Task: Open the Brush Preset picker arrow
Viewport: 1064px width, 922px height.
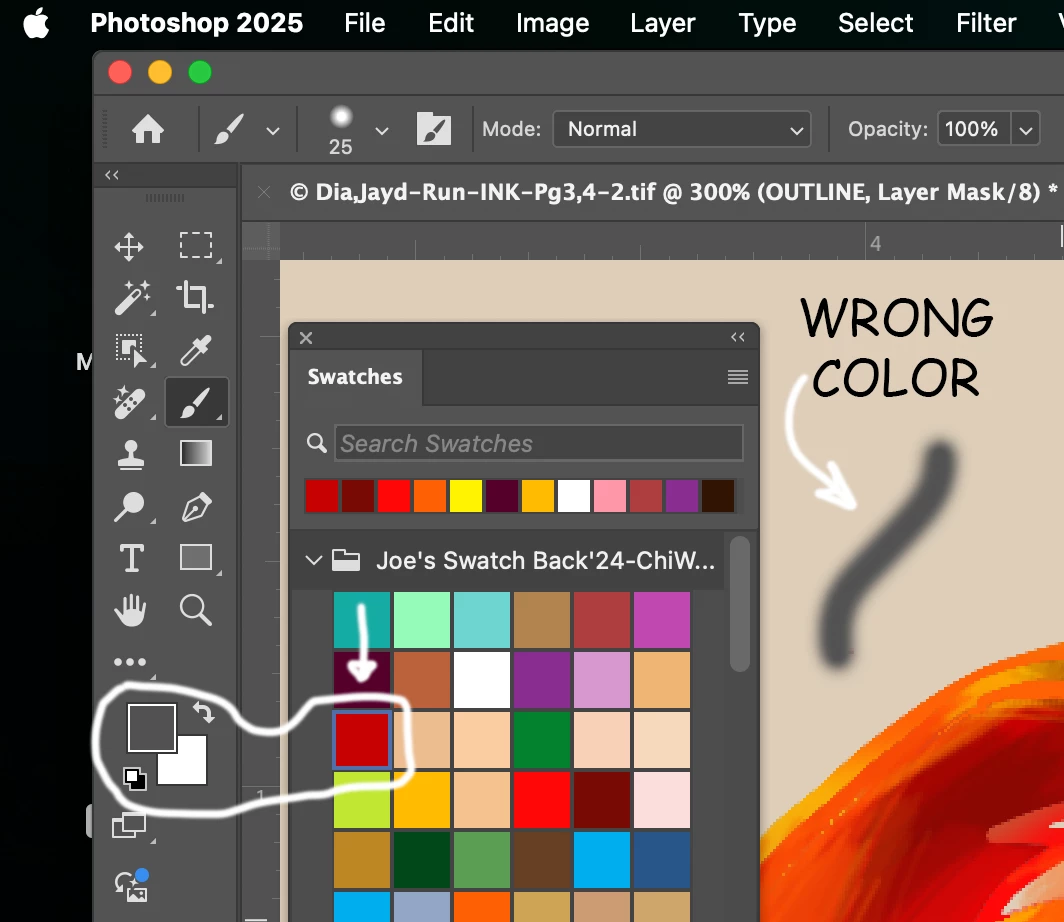Action: [382, 130]
